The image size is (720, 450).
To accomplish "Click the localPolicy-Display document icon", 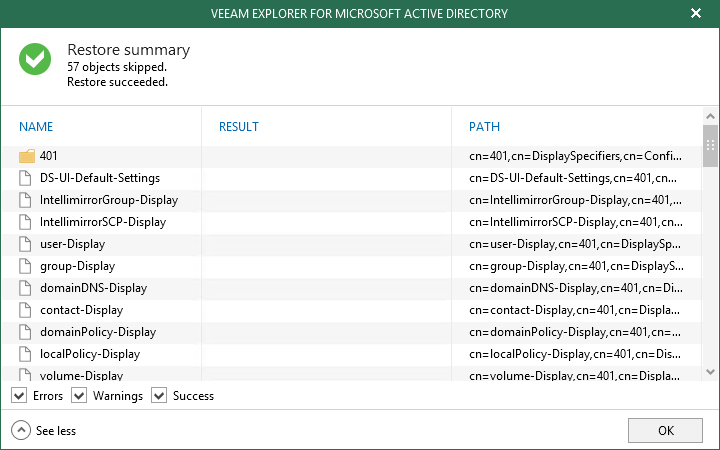I will 25,354.
